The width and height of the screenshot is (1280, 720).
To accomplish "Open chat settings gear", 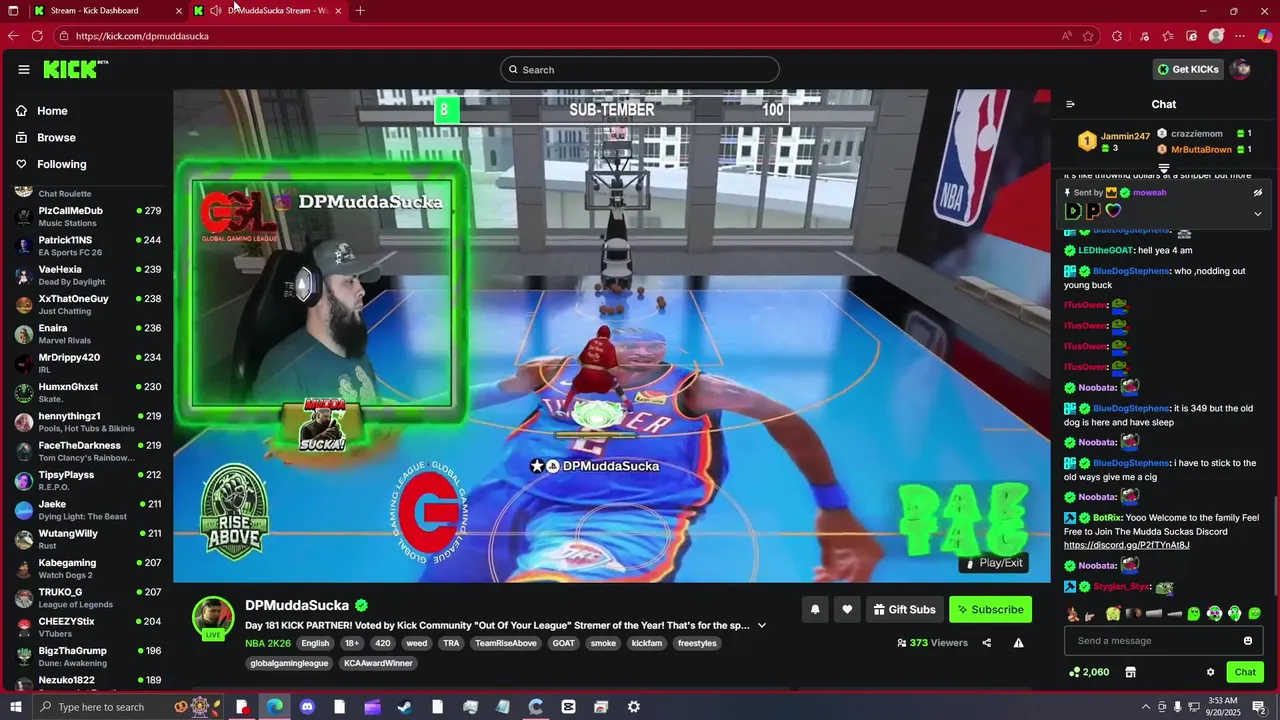I will tap(1210, 672).
